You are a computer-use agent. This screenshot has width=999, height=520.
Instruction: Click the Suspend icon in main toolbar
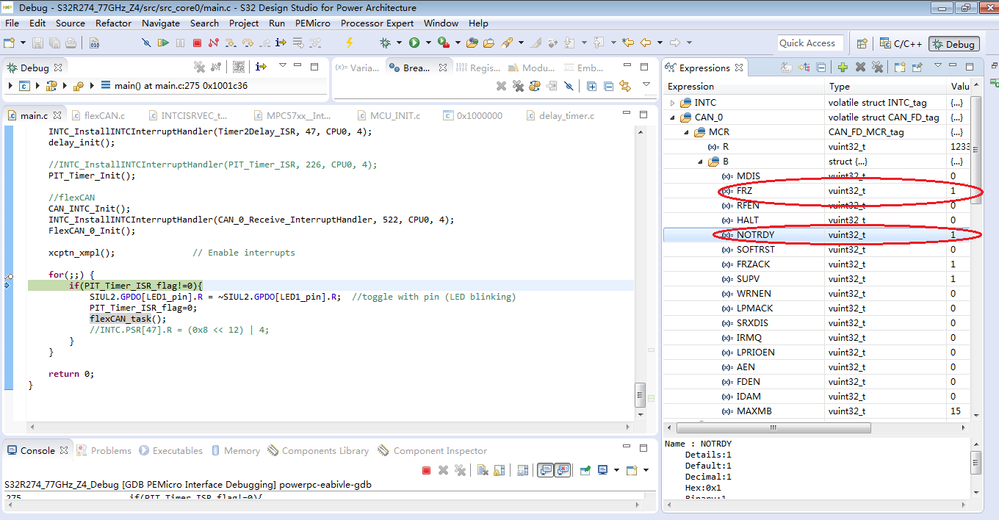point(181,43)
